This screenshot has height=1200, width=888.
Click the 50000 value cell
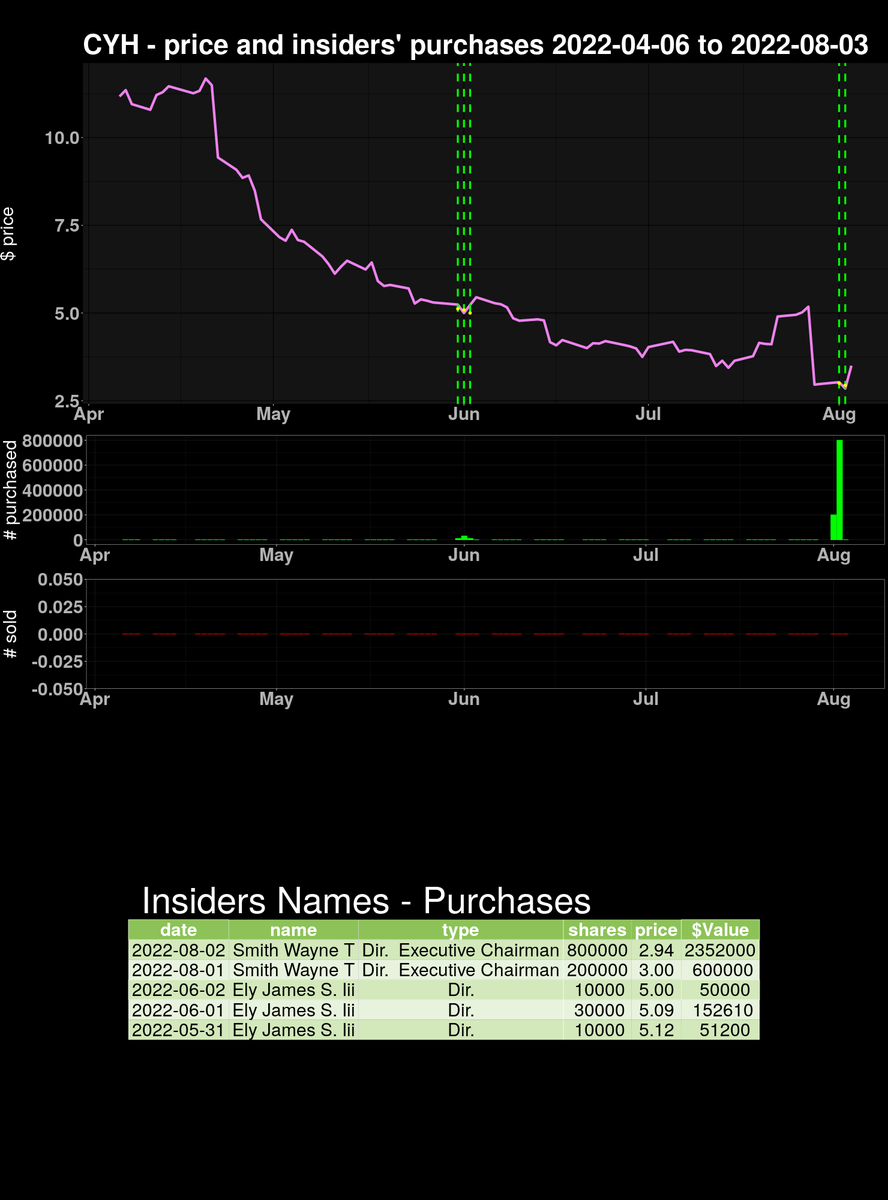point(720,989)
